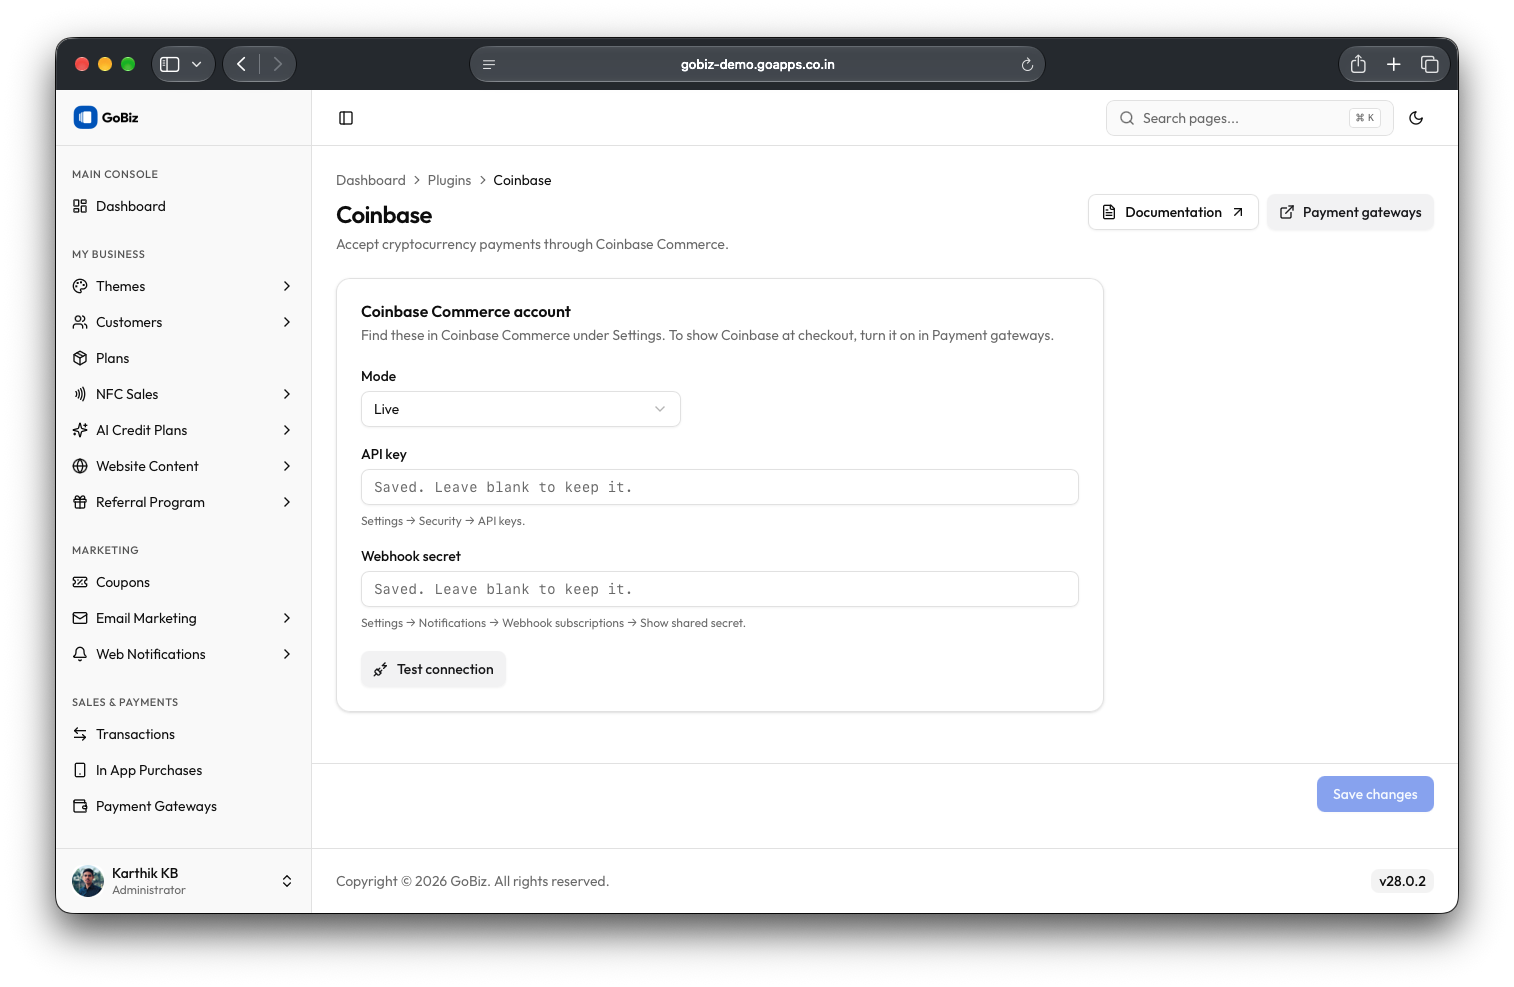
Task: Click the page reader icon in address bar
Action: [489, 65]
